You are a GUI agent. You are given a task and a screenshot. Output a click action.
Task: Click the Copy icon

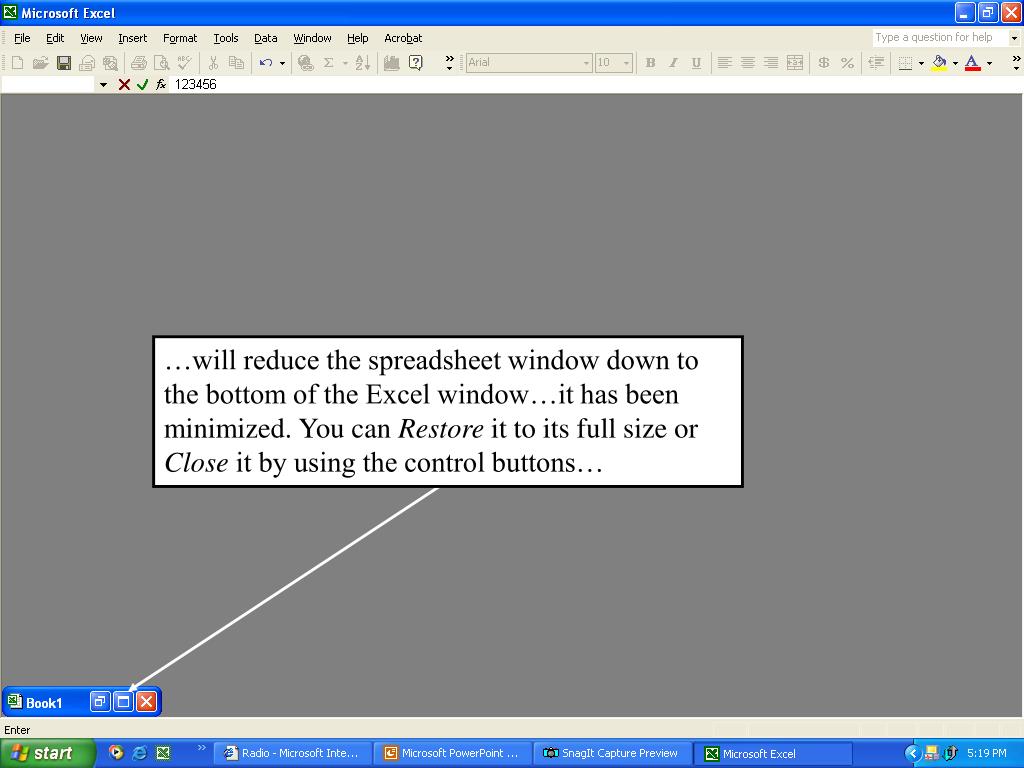[236, 63]
